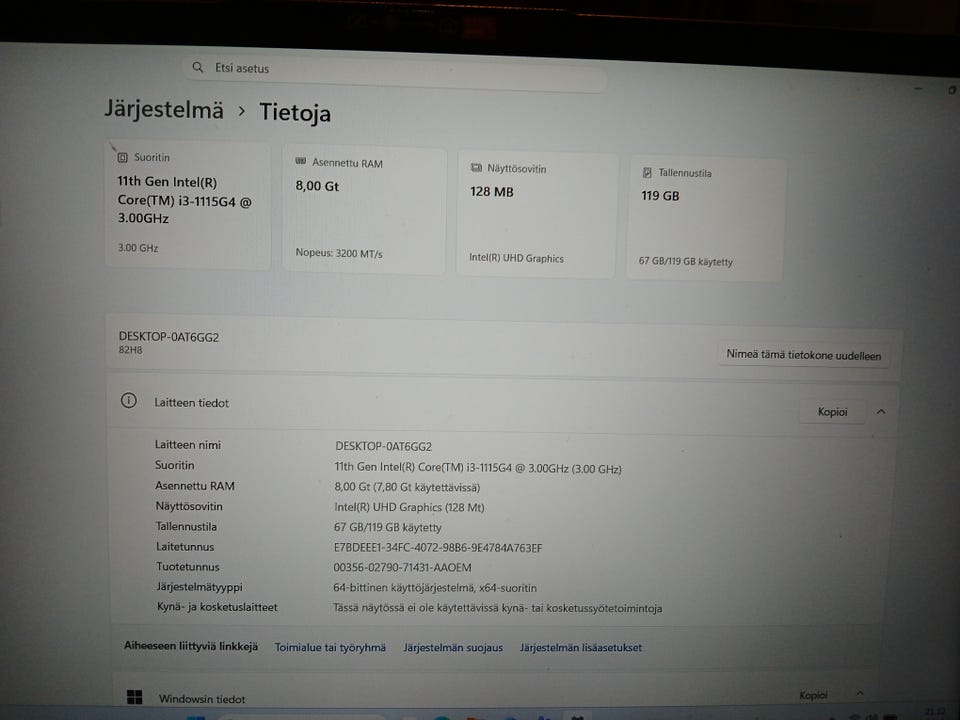This screenshot has width=960, height=720.
Task: Select '8,00 Gt (7,80 Gt käytettävissä)' text
Action: (407, 487)
